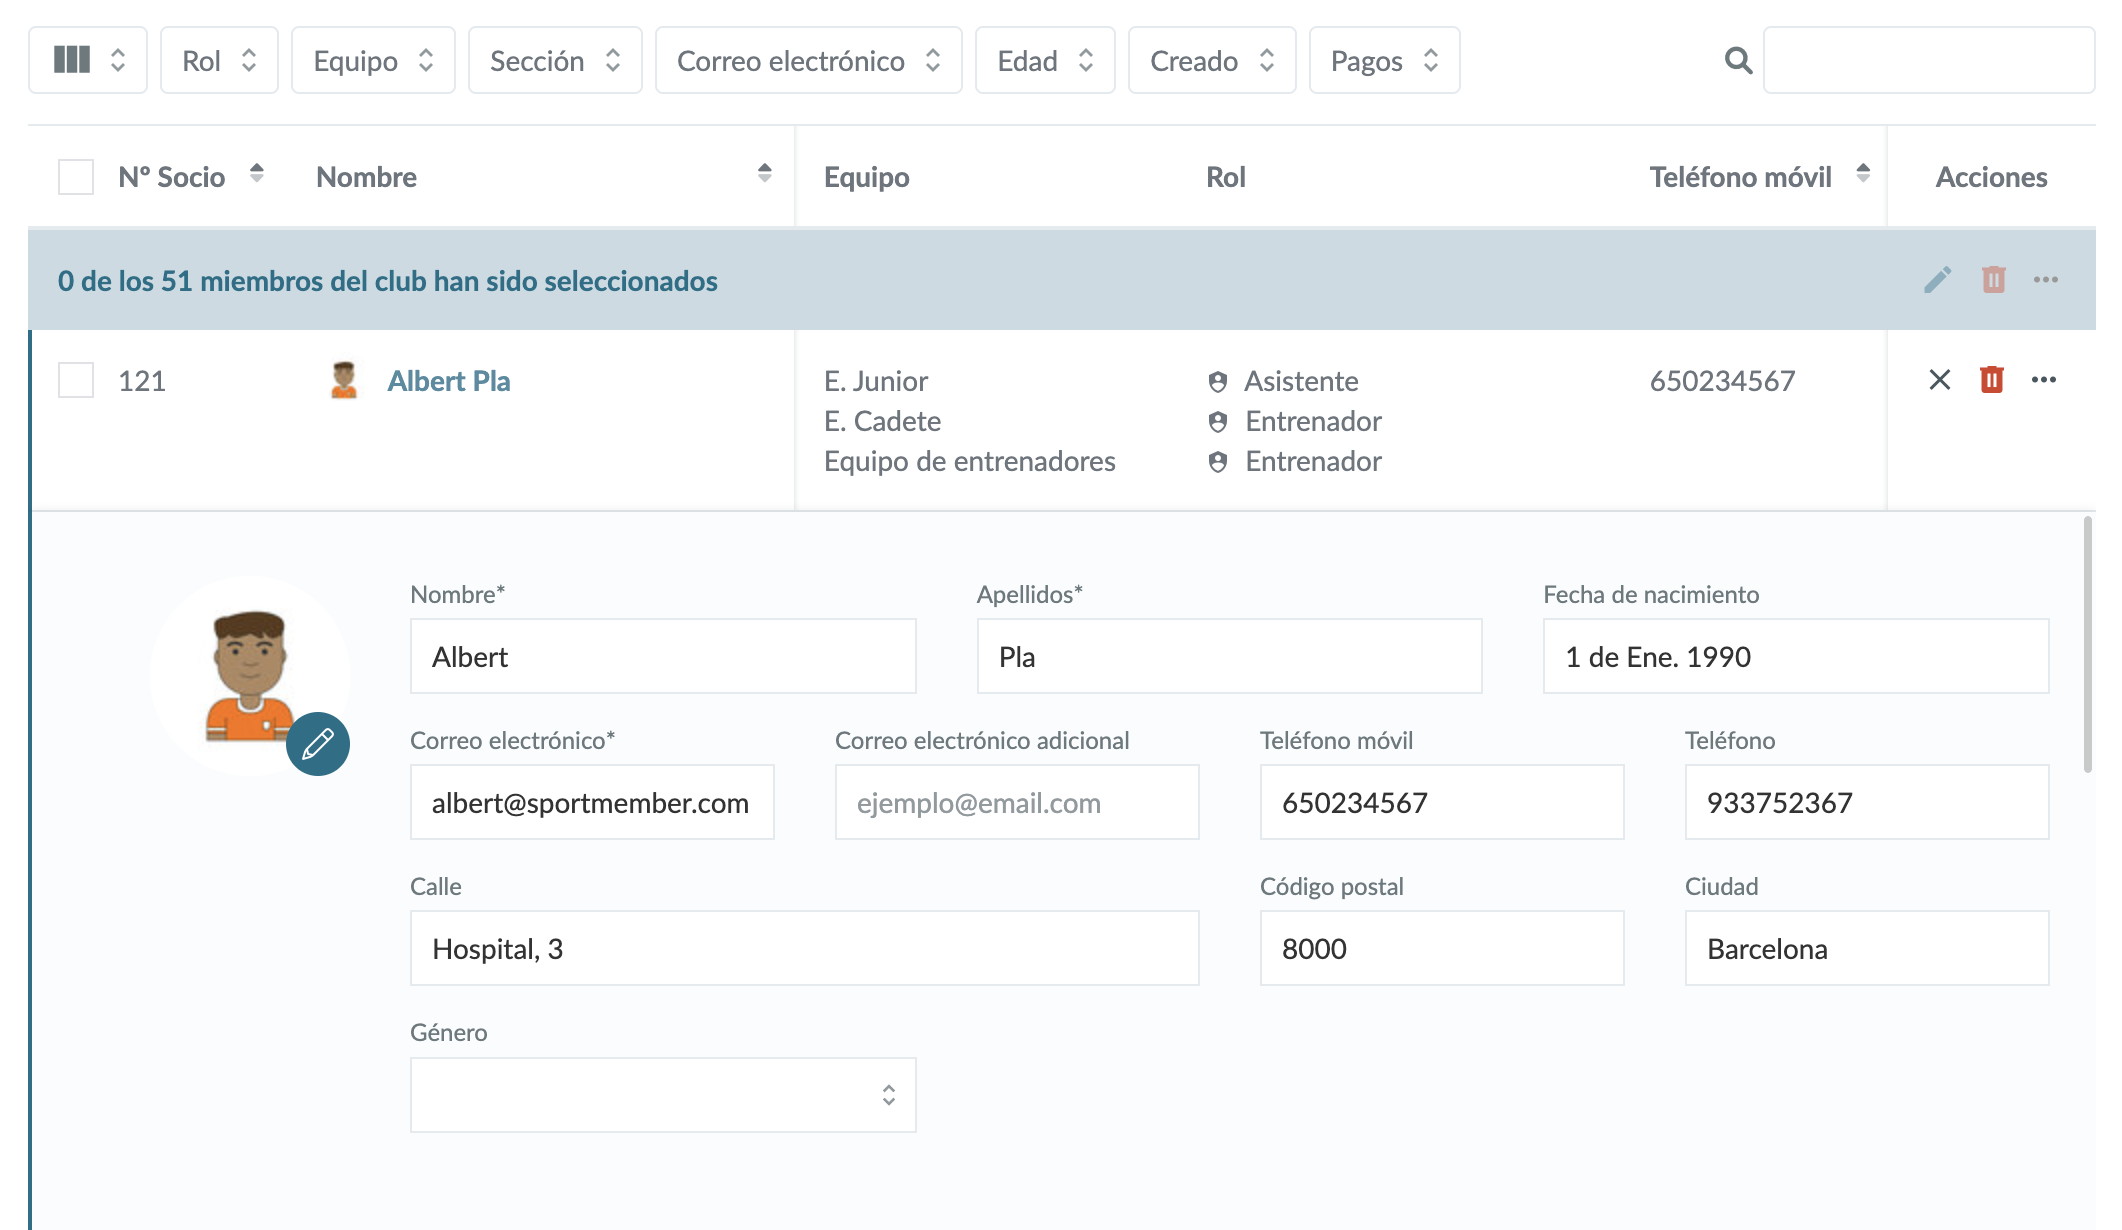
Task: Toggle the select-all members checkbox
Action: [x=76, y=177]
